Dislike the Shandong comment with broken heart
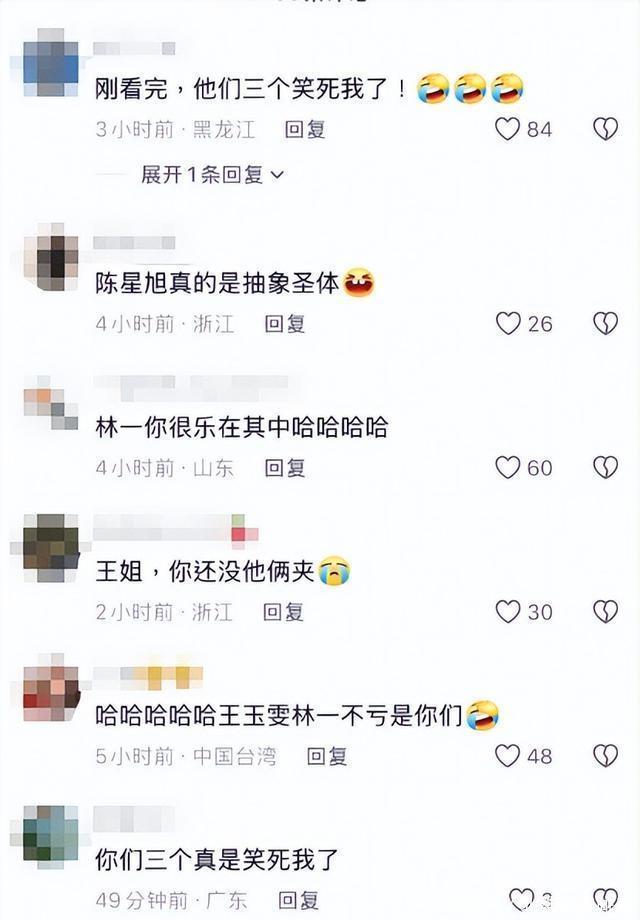The width and height of the screenshot is (640, 920). 605,468
